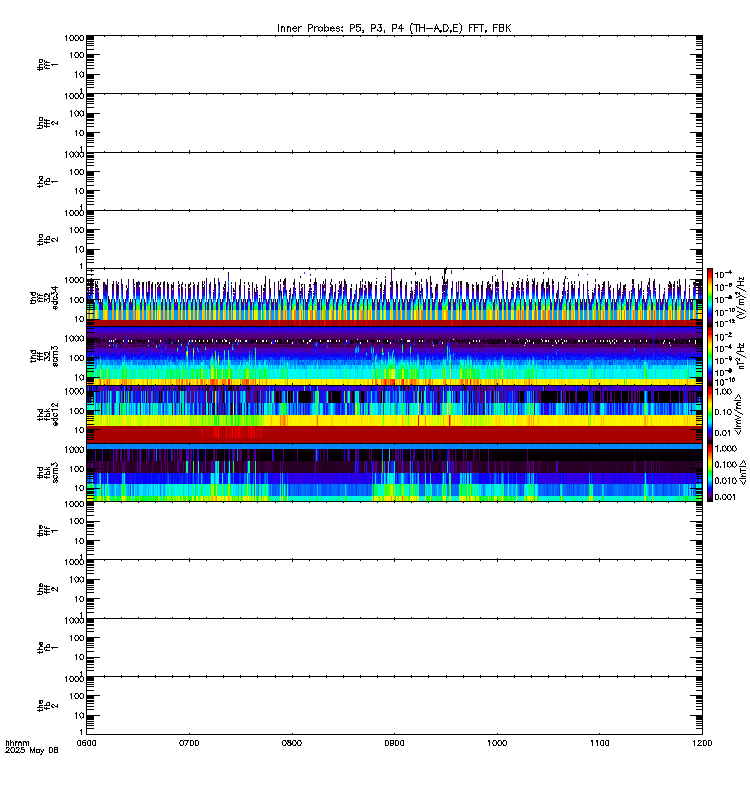Click the '<|mV/m|>' color bar unit label
Image resolution: width=750 pixels, height=800 pixels.
click(x=738, y=414)
